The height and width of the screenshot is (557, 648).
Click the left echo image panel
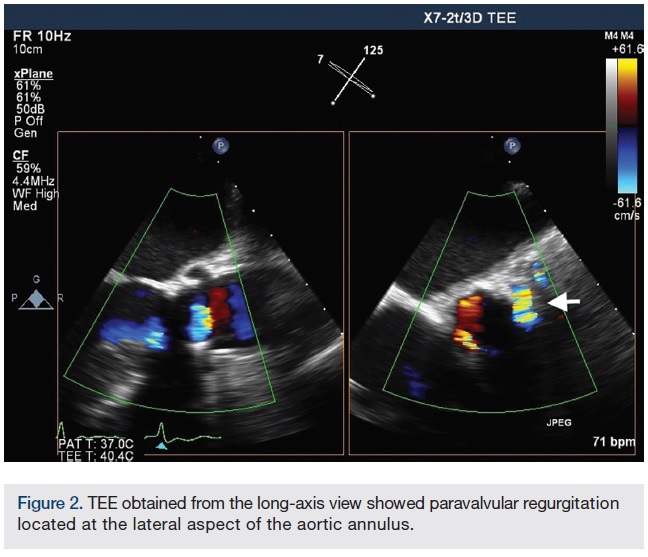point(200,290)
